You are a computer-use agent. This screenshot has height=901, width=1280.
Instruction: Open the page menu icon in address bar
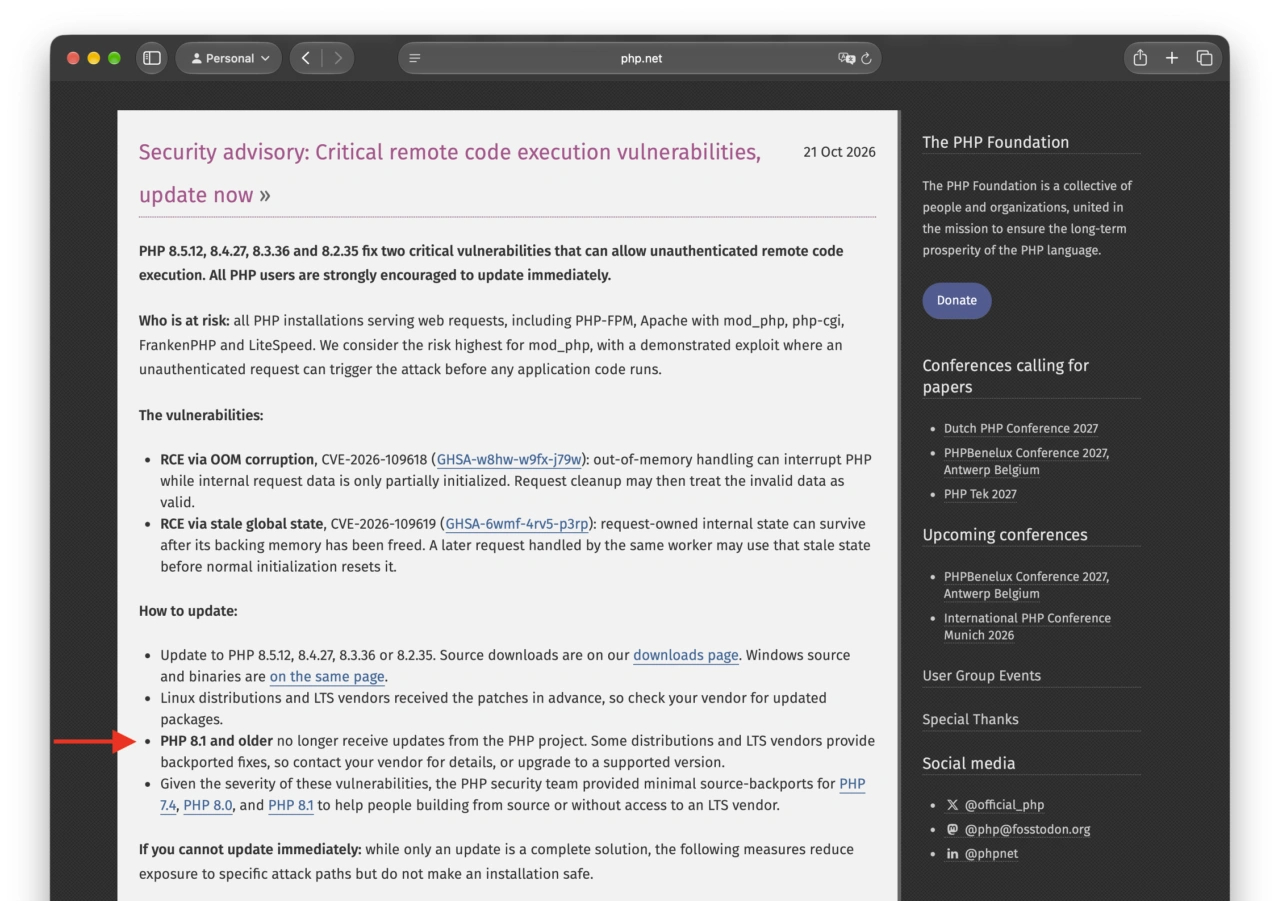415,58
